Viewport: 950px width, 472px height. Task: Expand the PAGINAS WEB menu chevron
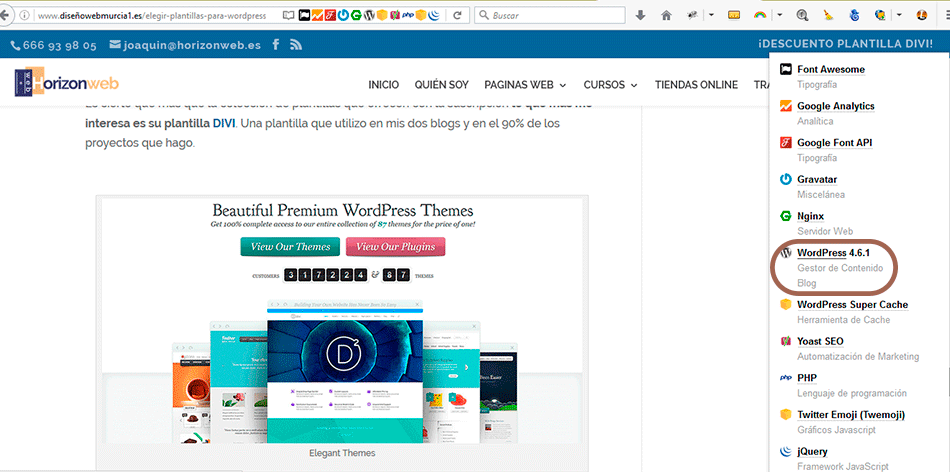coord(563,85)
